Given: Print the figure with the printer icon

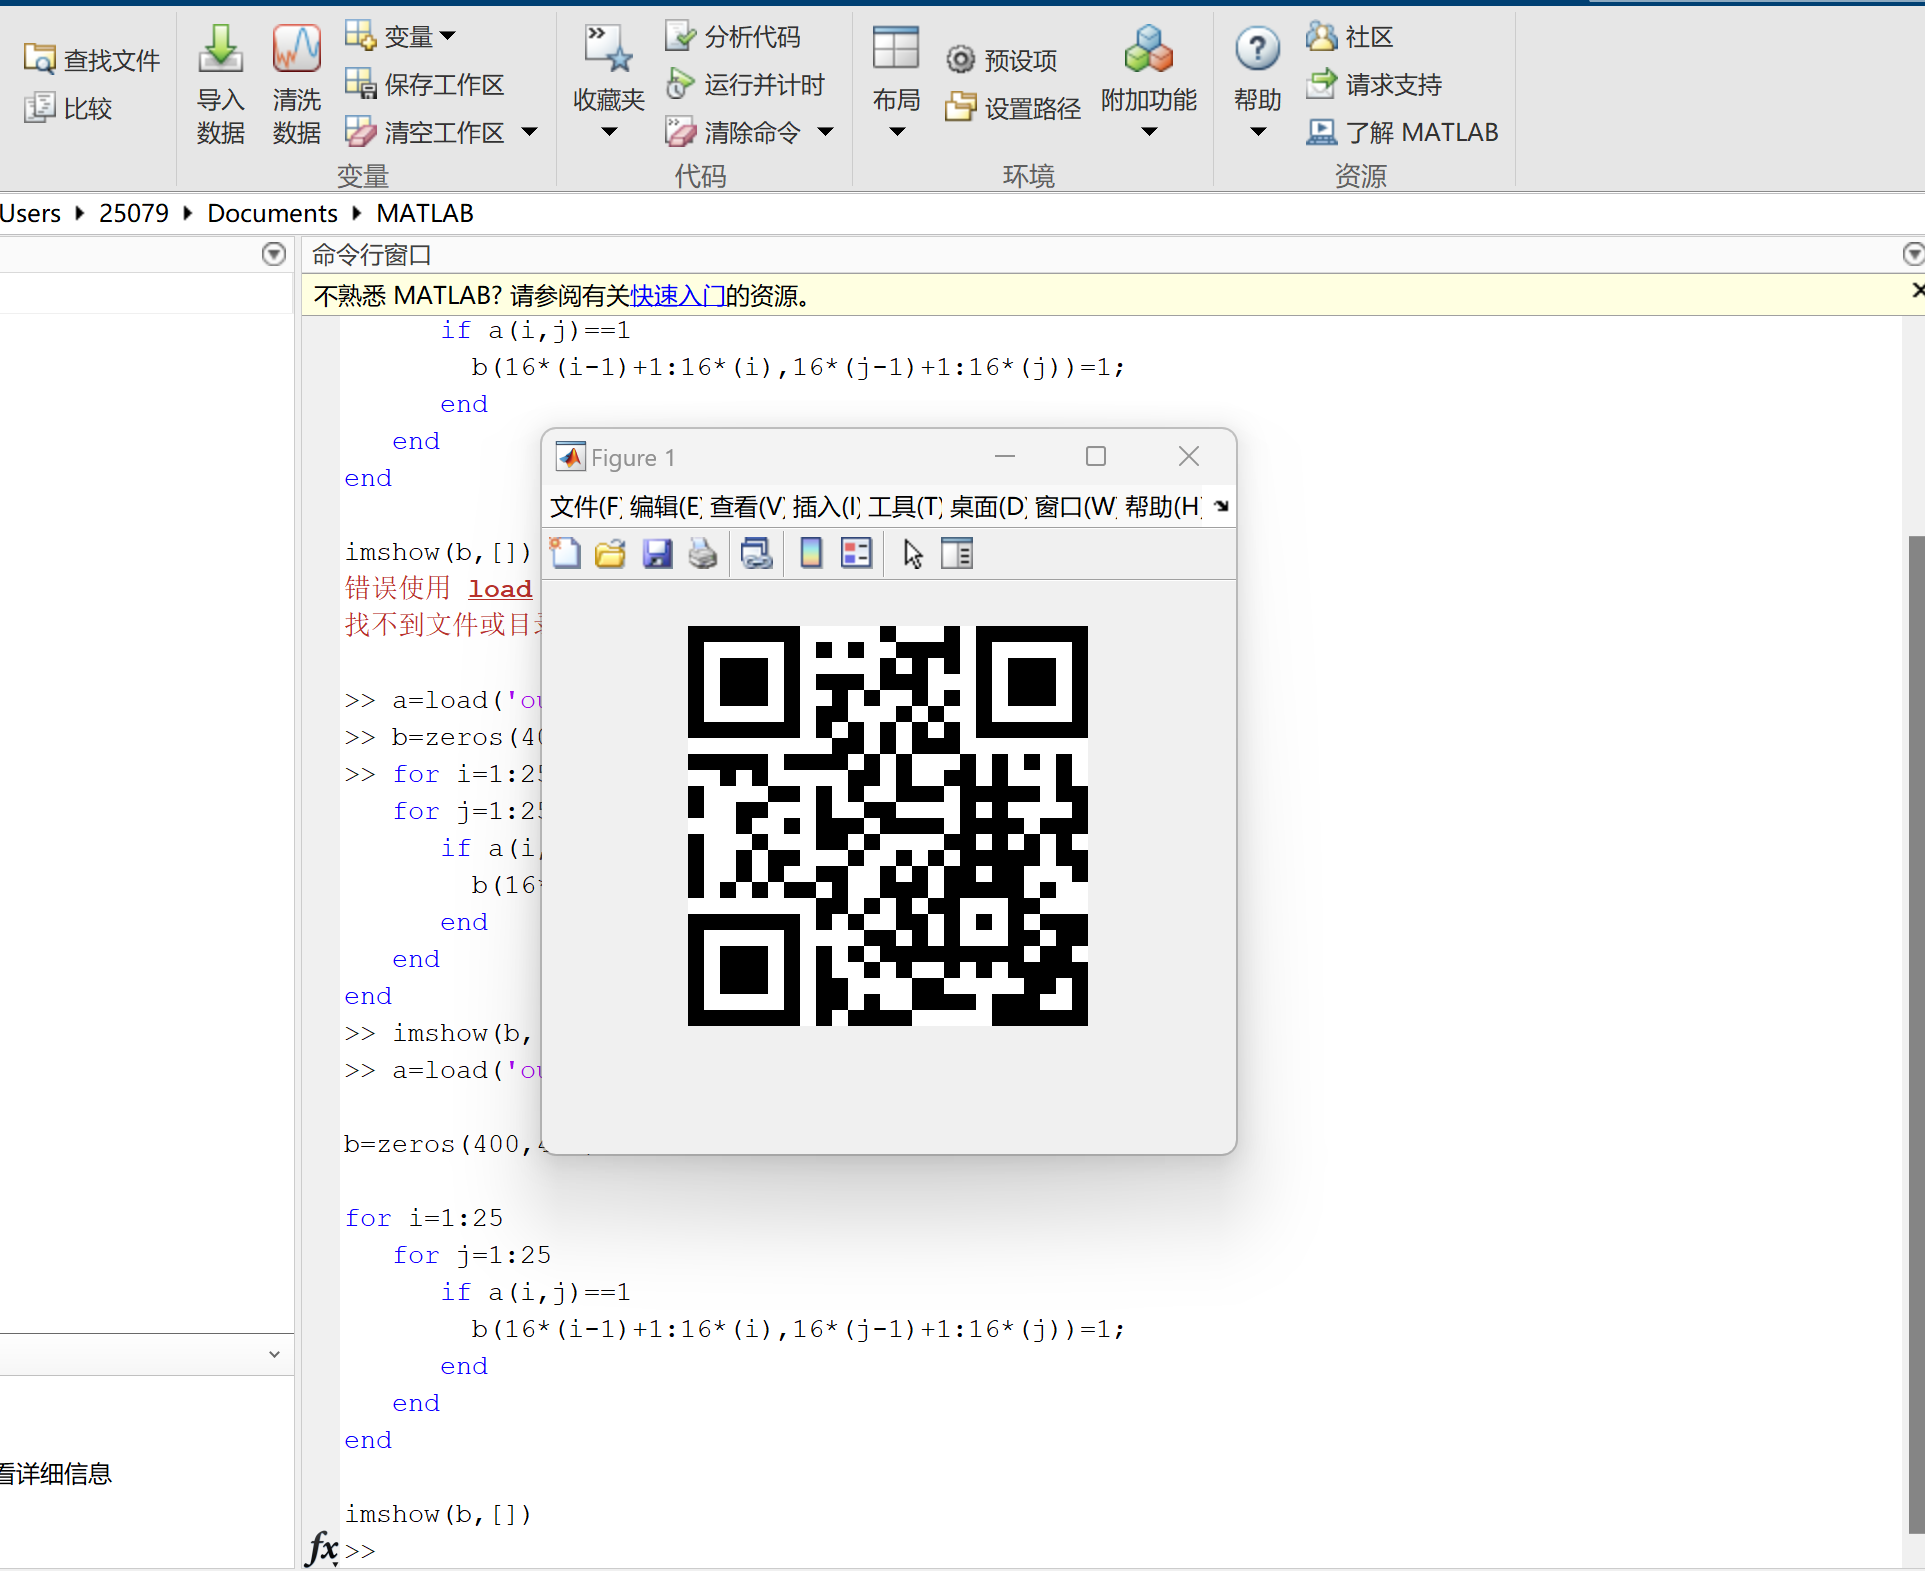Looking at the screenshot, I should pyautogui.click(x=703, y=553).
